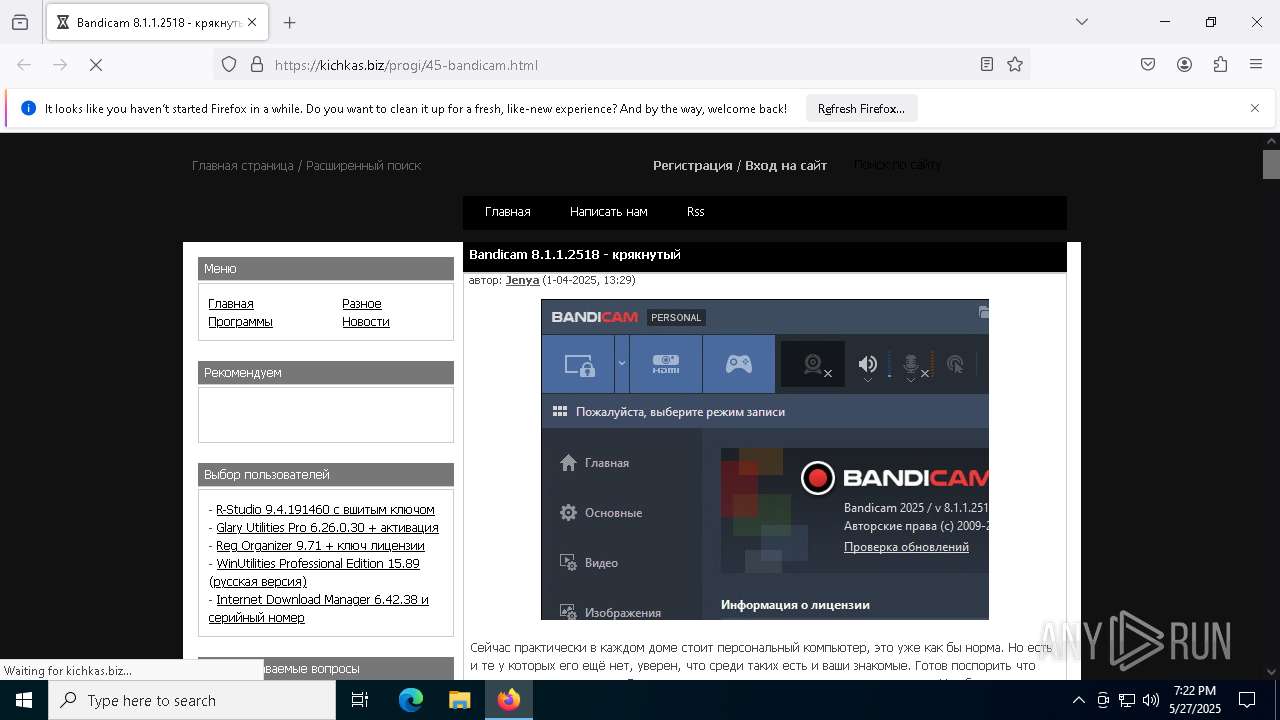Open Reg Organizer 9.71 link
This screenshot has width=1280, height=720.
pos(320,546)
